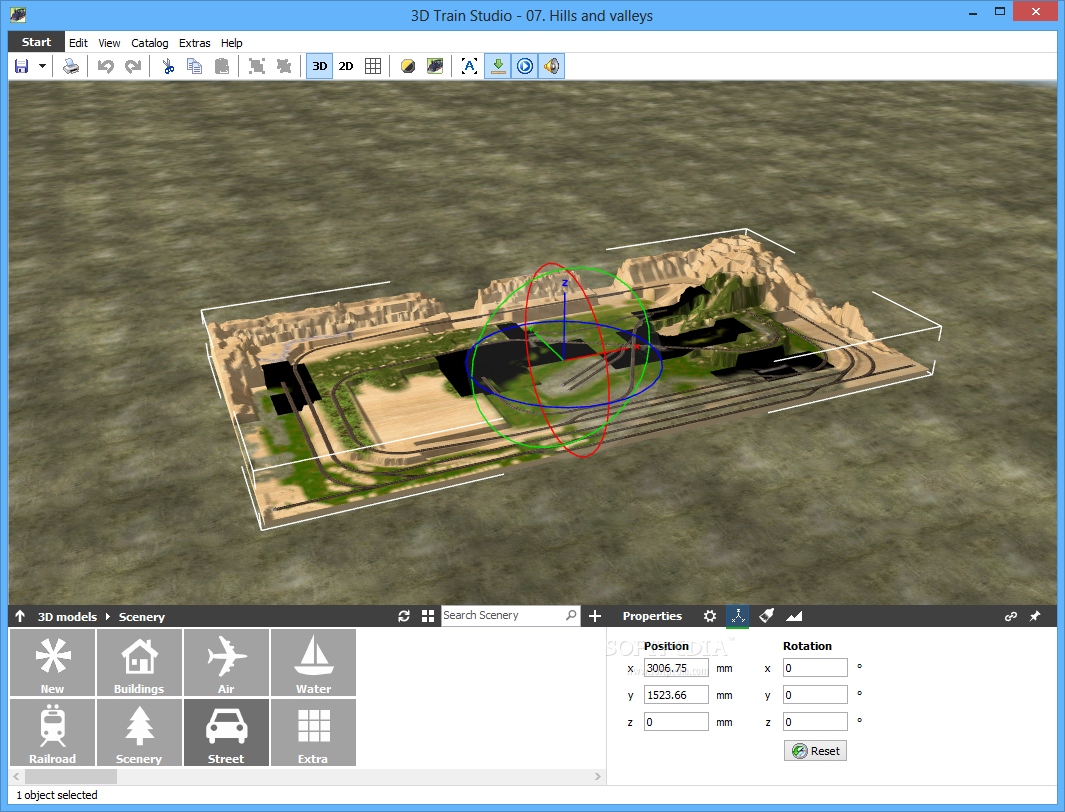Click the refresh catalog icon
The width and height of the screenshot is (1065, 812).
tap(404, 616)
